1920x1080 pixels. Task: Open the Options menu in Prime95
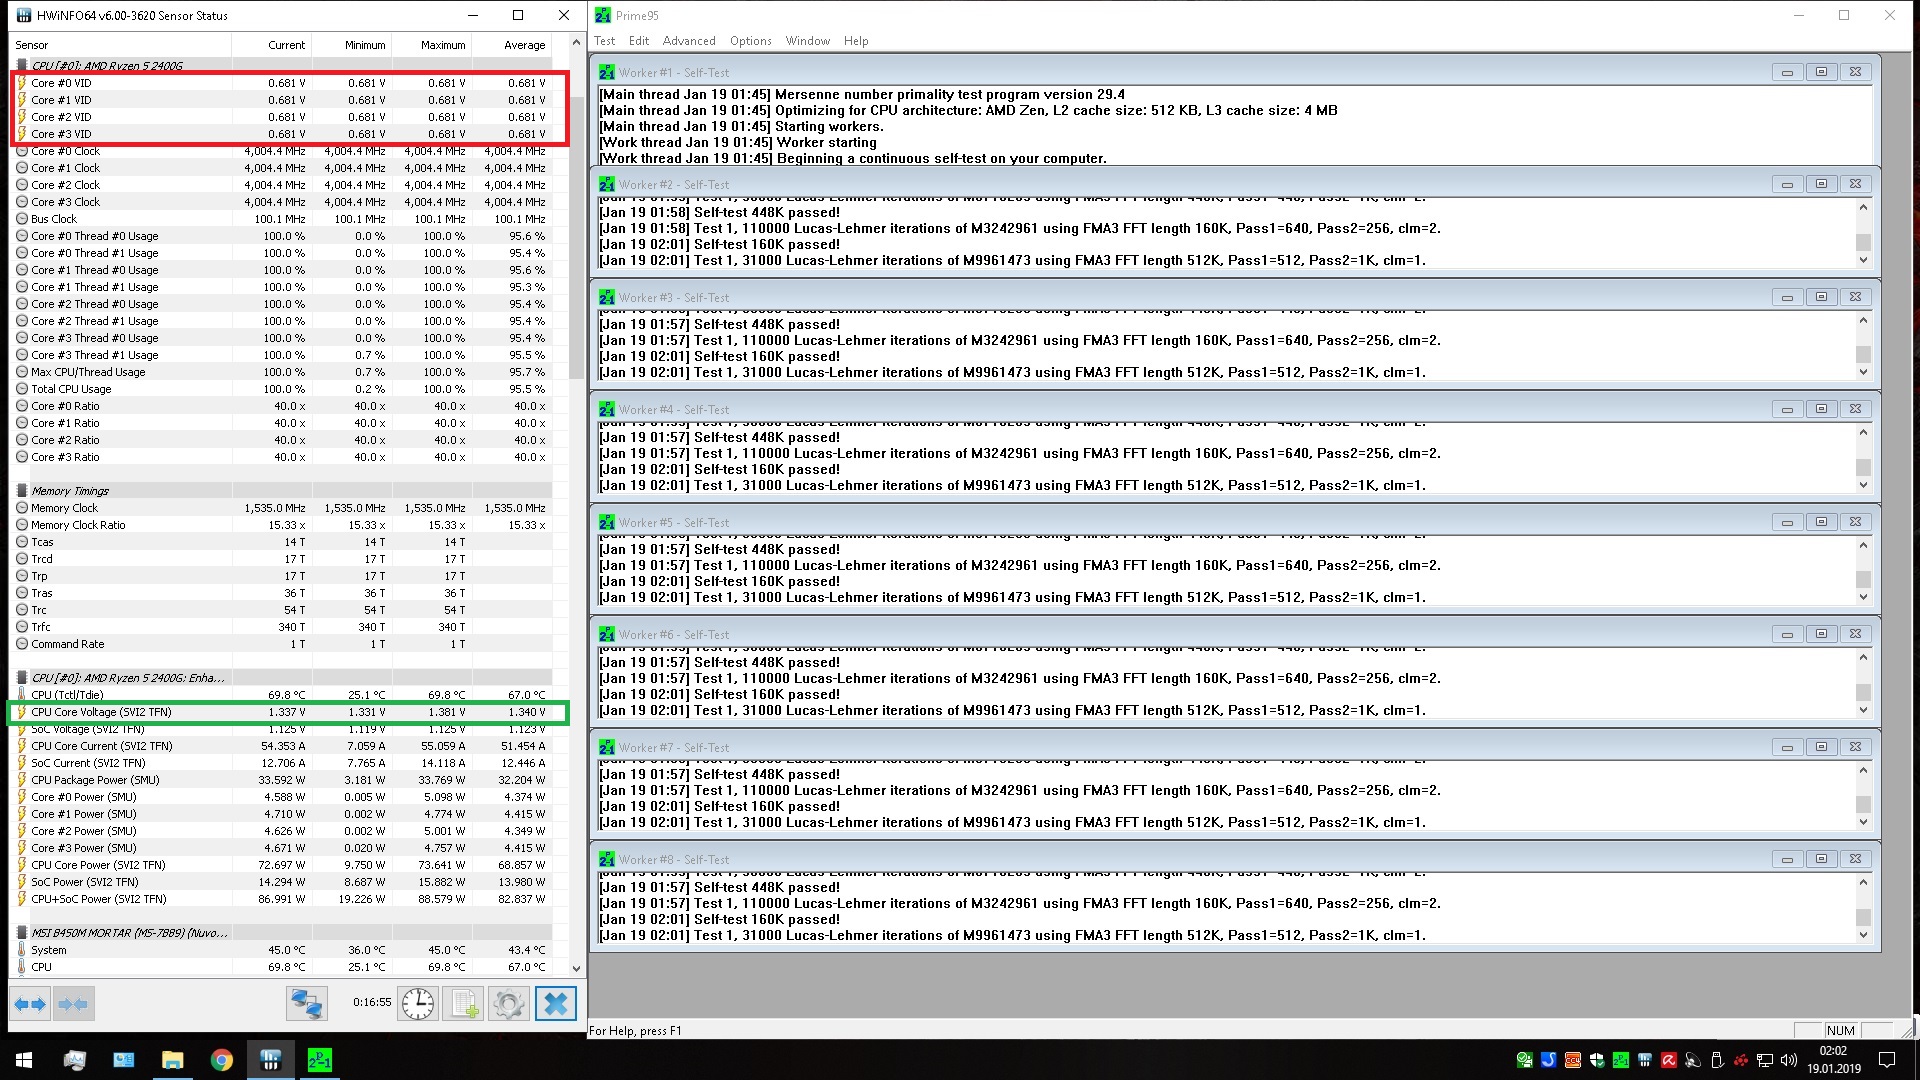(750, 41)
